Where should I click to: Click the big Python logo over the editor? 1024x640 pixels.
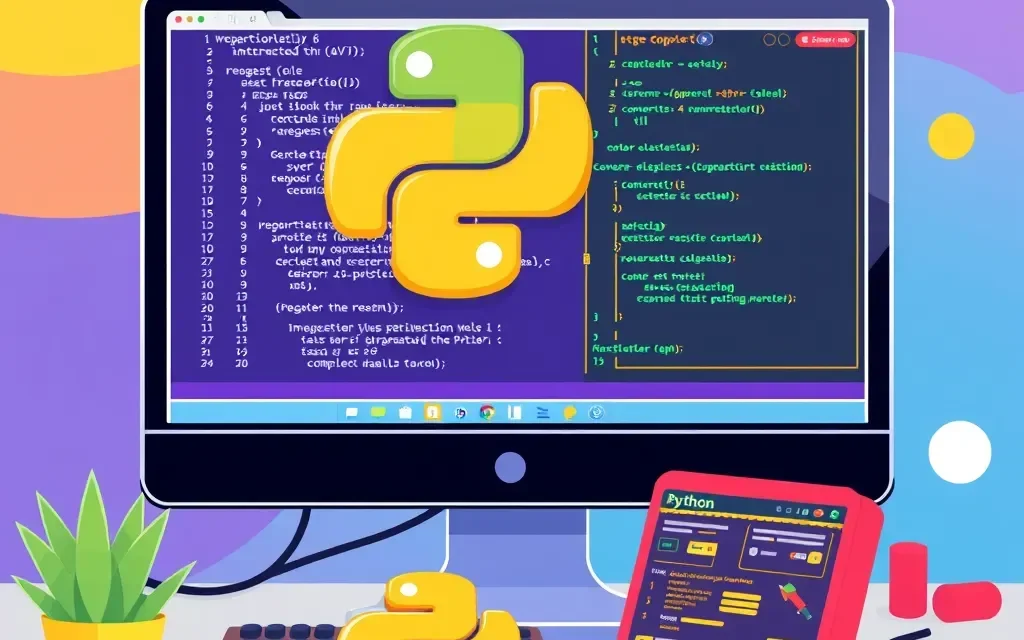click(459, 160)
